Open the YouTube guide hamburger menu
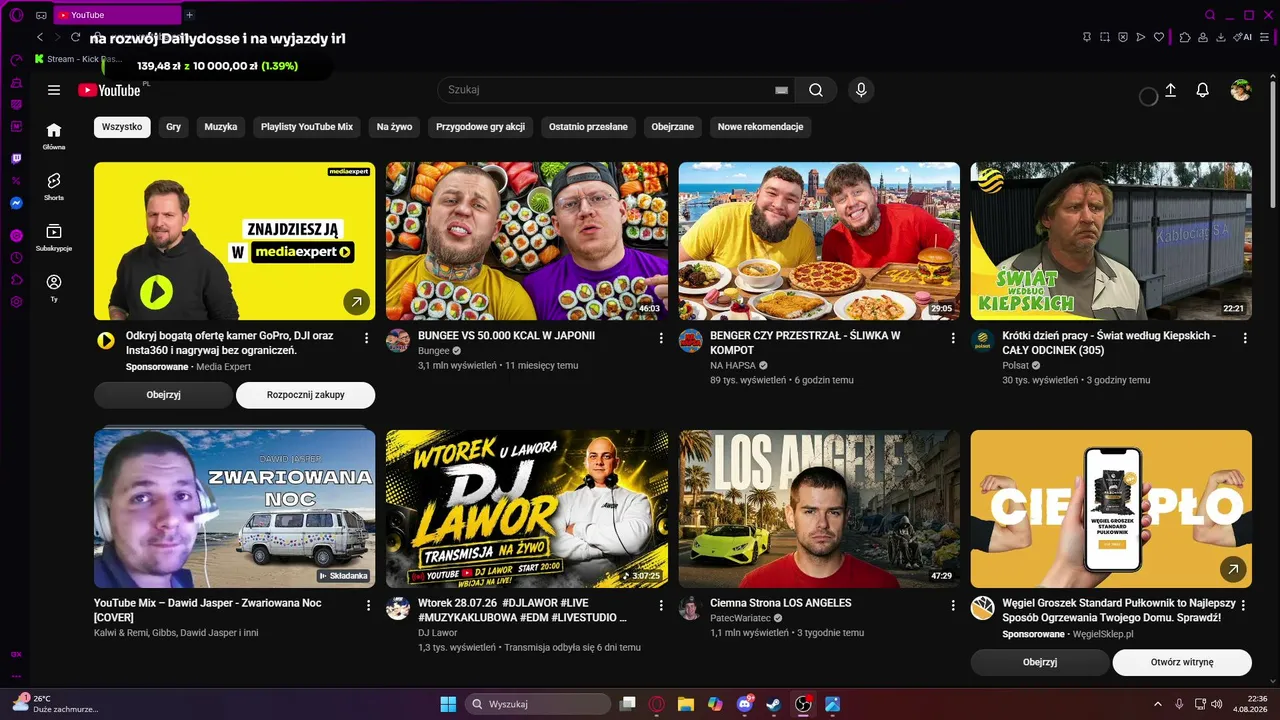This screenshot has height=720, width=1280. point(54,90)
